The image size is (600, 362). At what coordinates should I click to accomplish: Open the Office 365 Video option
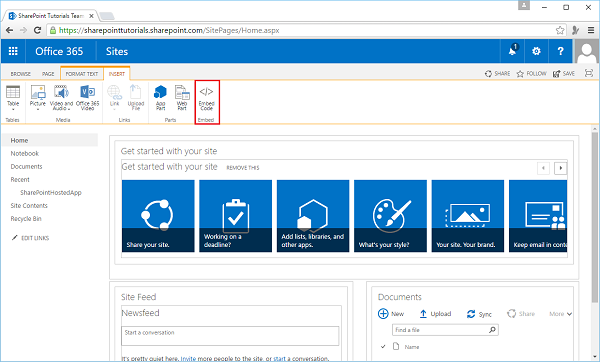tap(88, 98)
